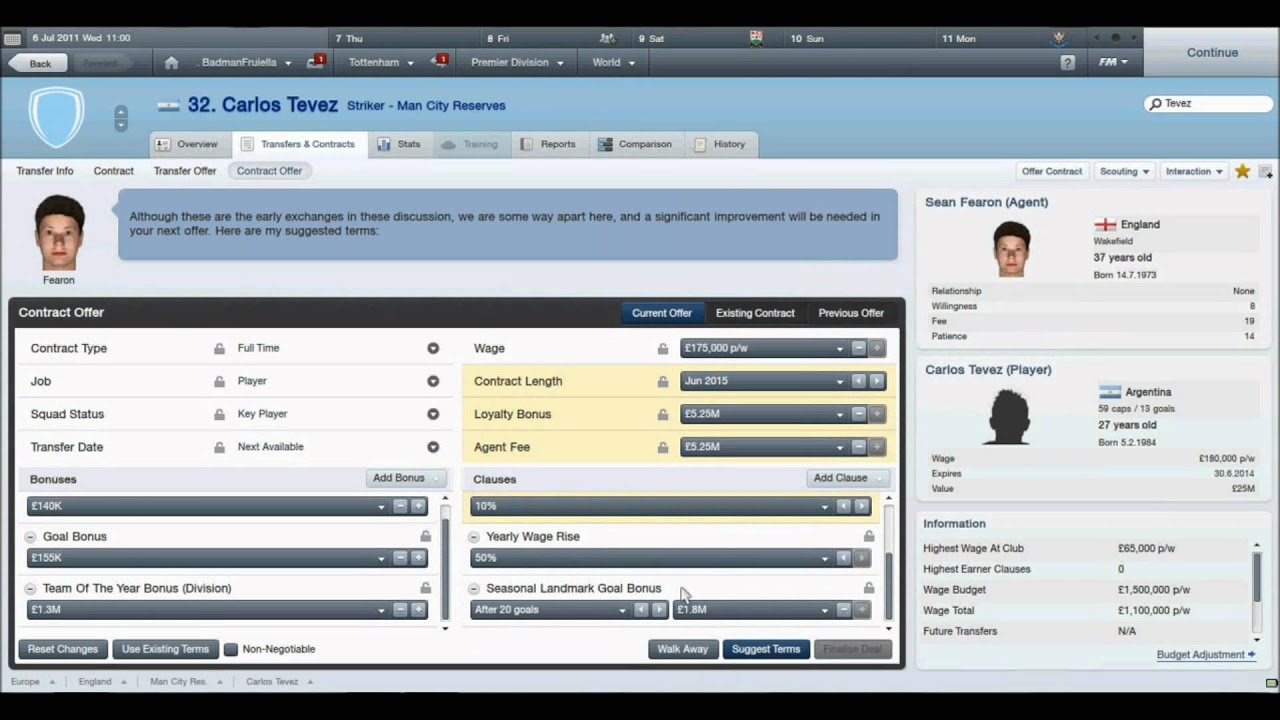Viewport: 1280px width, 720px height.
Task: Open the Contract Type dropdown arrow
Action: point(433,348)
